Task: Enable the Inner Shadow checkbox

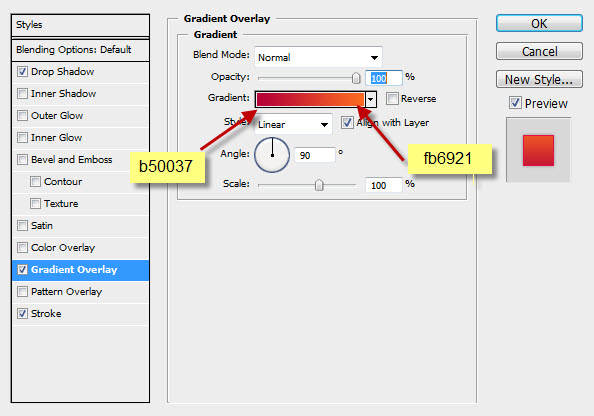Action: click(22, 93)
